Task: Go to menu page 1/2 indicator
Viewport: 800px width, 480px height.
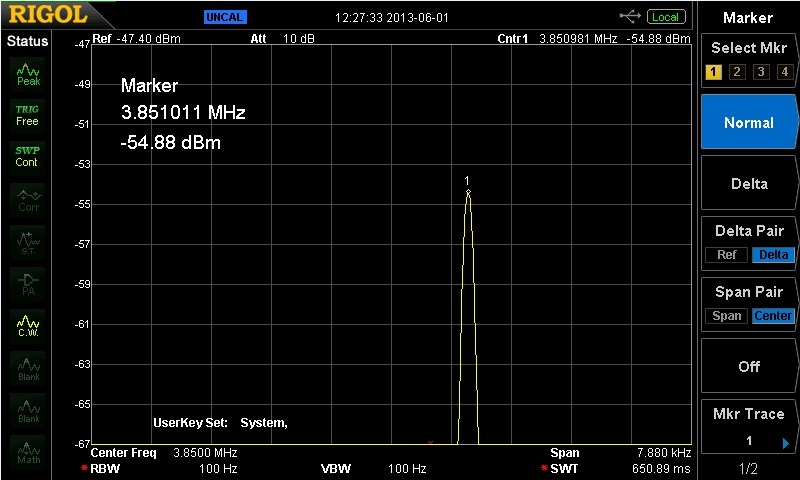Action: coord(748,468)
